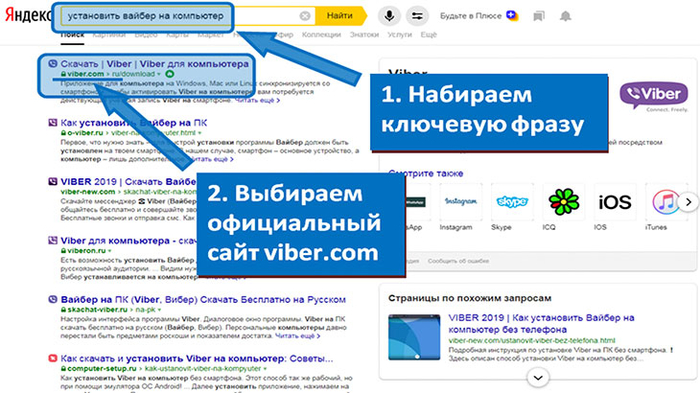Click favicon beside viberon.ru result
700x393 pixels.
coord(53,240)
